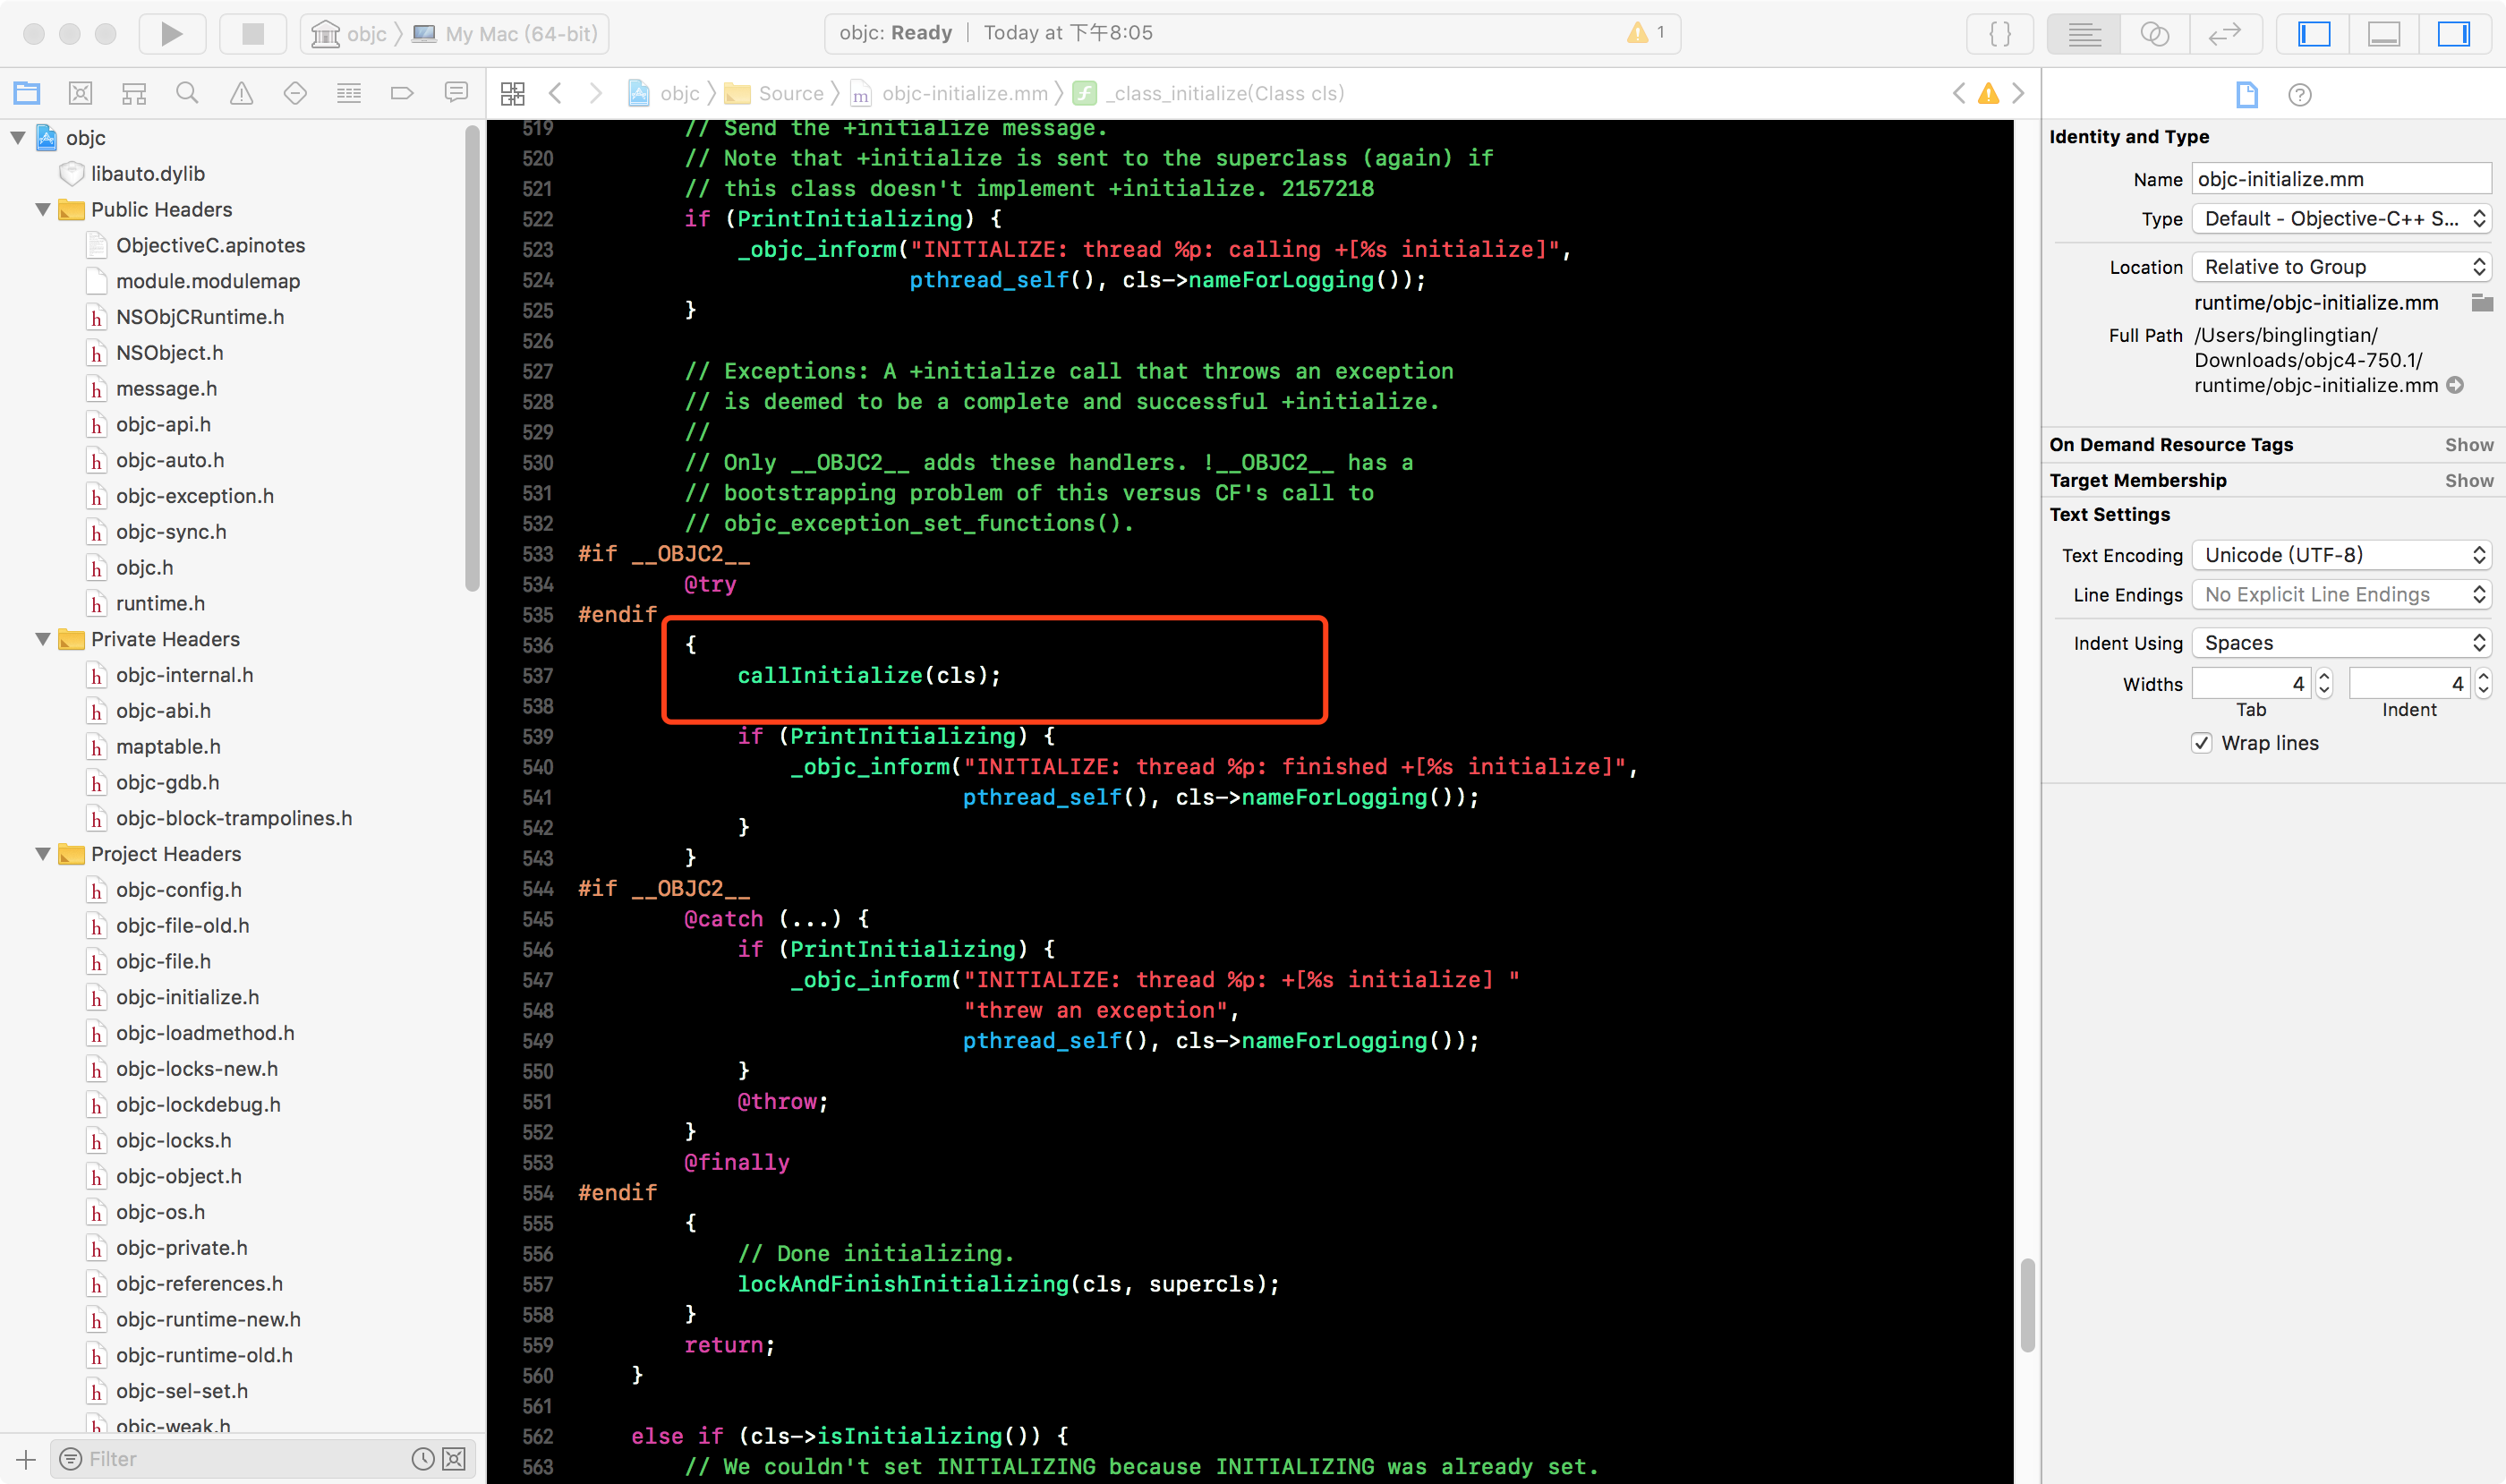Open the Issue navigator warning icon
Viewport: 2506px width, 1484px height.
pyautogui.click(x=241, y=93)
